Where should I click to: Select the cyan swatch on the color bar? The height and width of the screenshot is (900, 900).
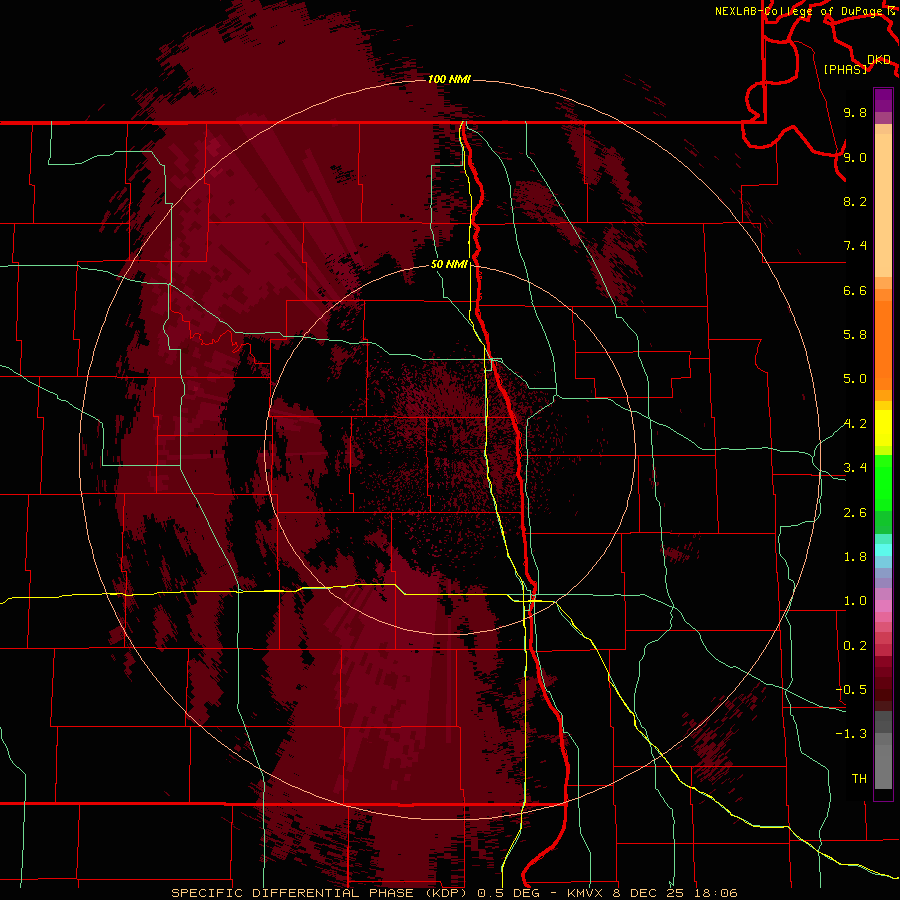(883, 550)
